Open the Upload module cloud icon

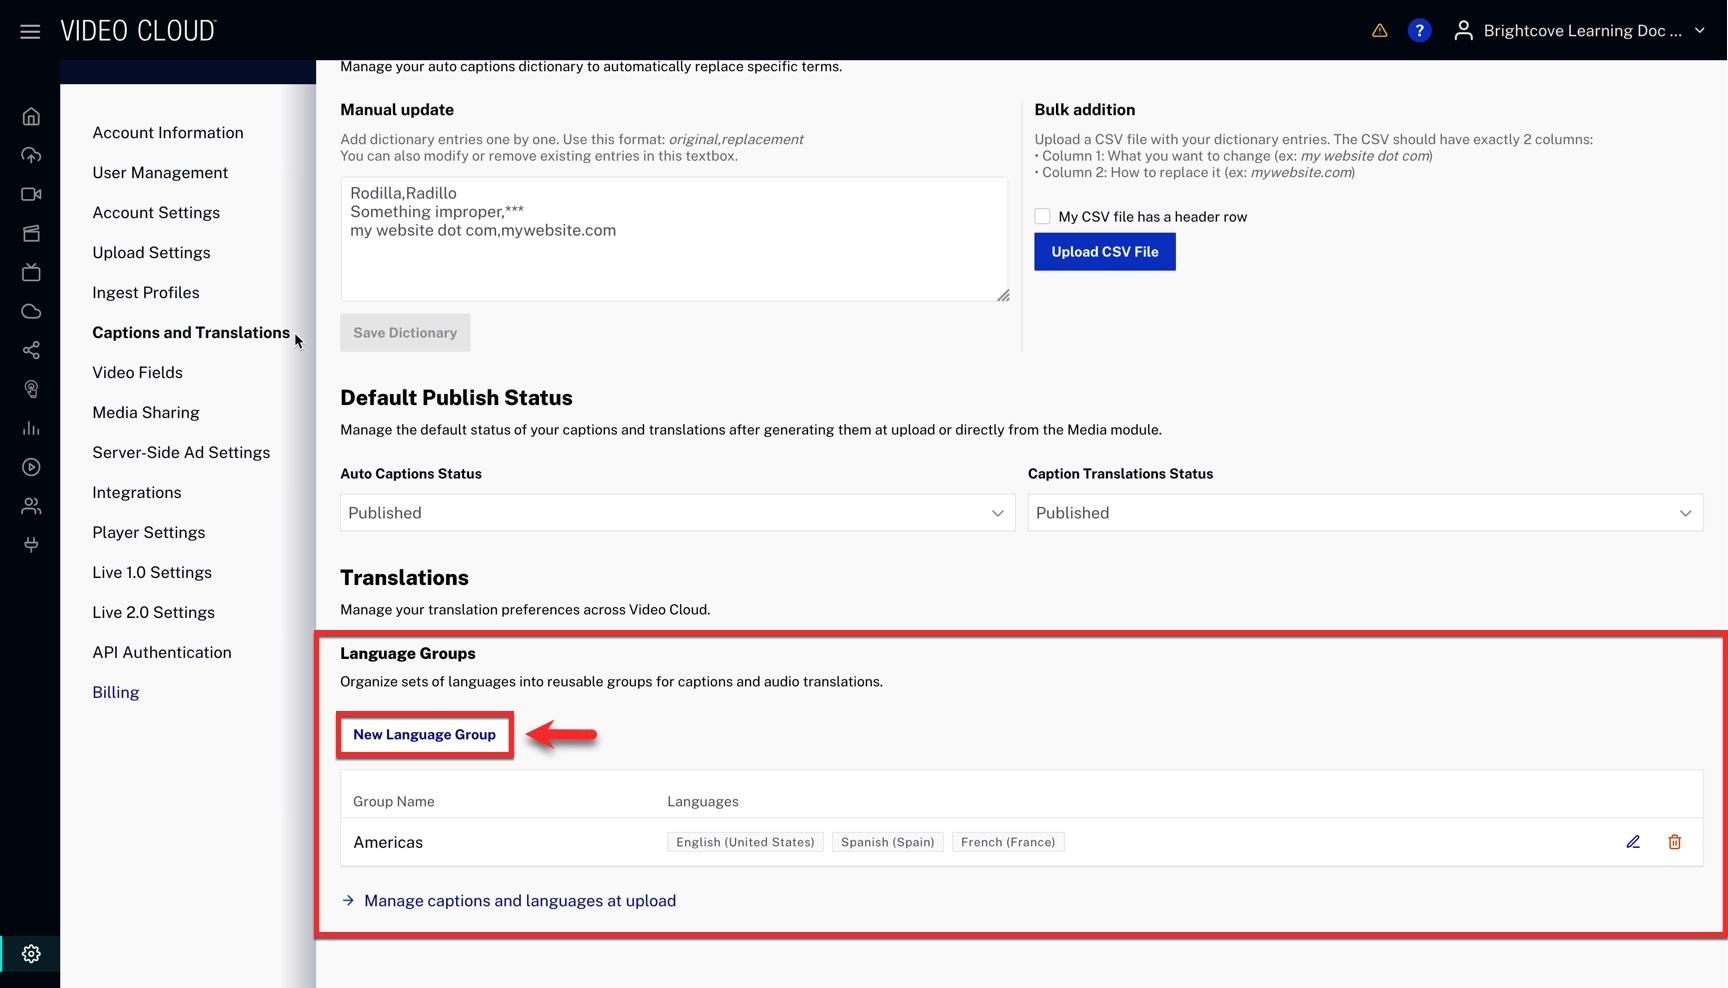pyautogui.click(x=31, y=156)
